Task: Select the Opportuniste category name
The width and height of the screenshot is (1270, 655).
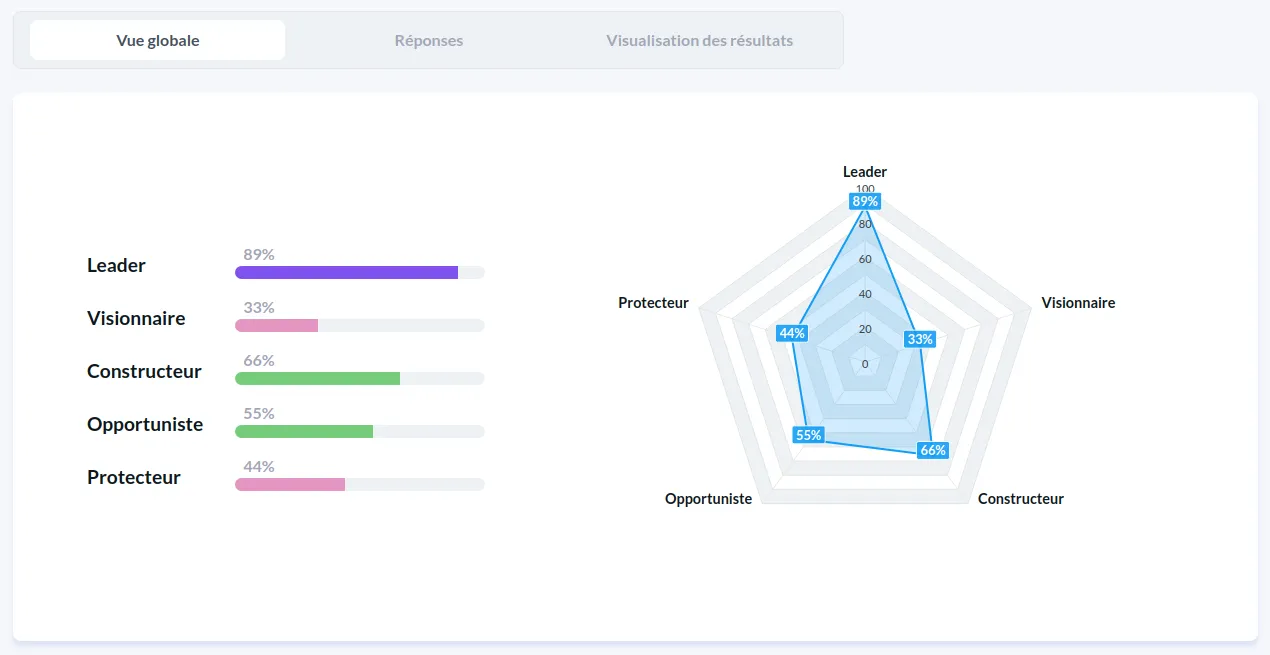Action: click(x=146, y=424)
